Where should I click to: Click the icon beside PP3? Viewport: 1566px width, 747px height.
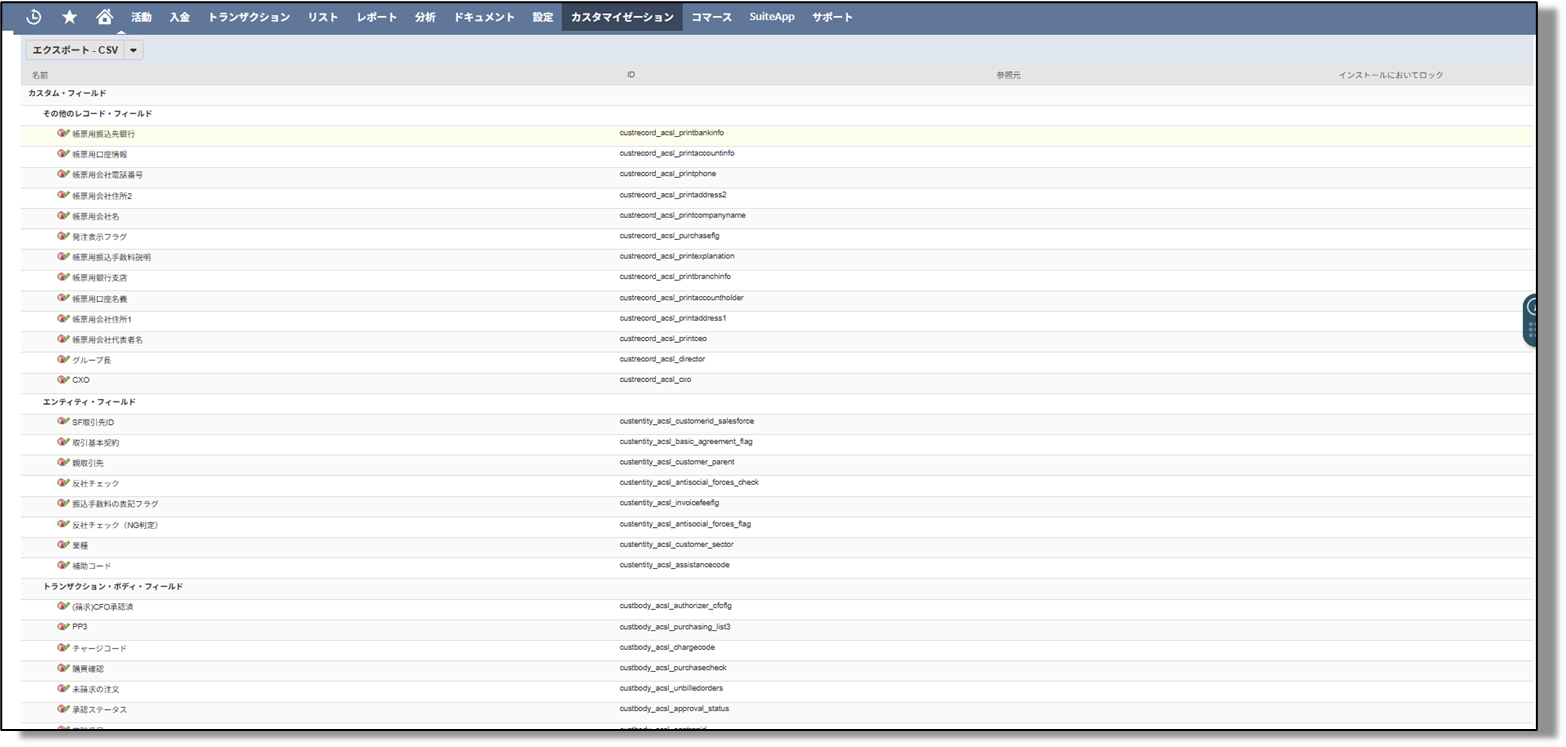63,627
